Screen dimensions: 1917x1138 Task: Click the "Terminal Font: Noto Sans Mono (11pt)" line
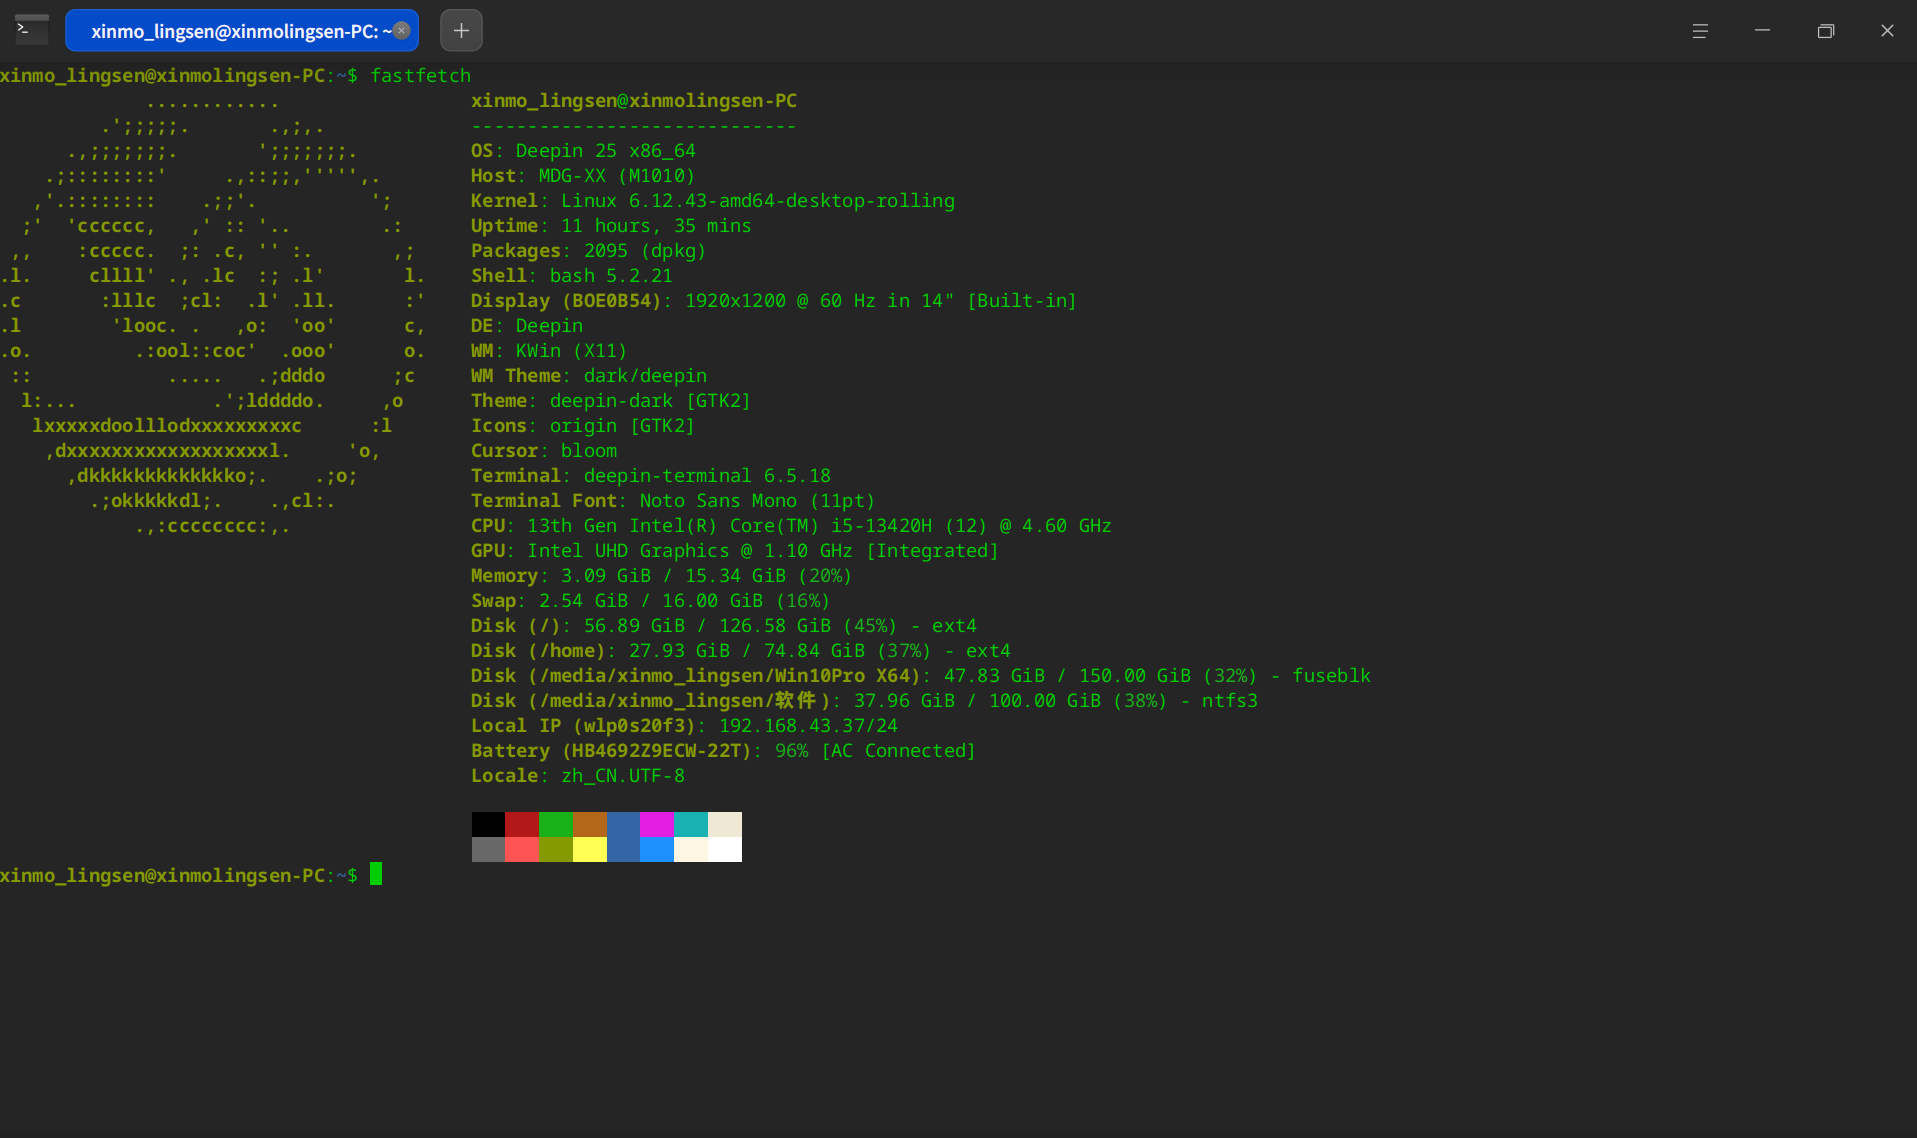click(673, 500)
